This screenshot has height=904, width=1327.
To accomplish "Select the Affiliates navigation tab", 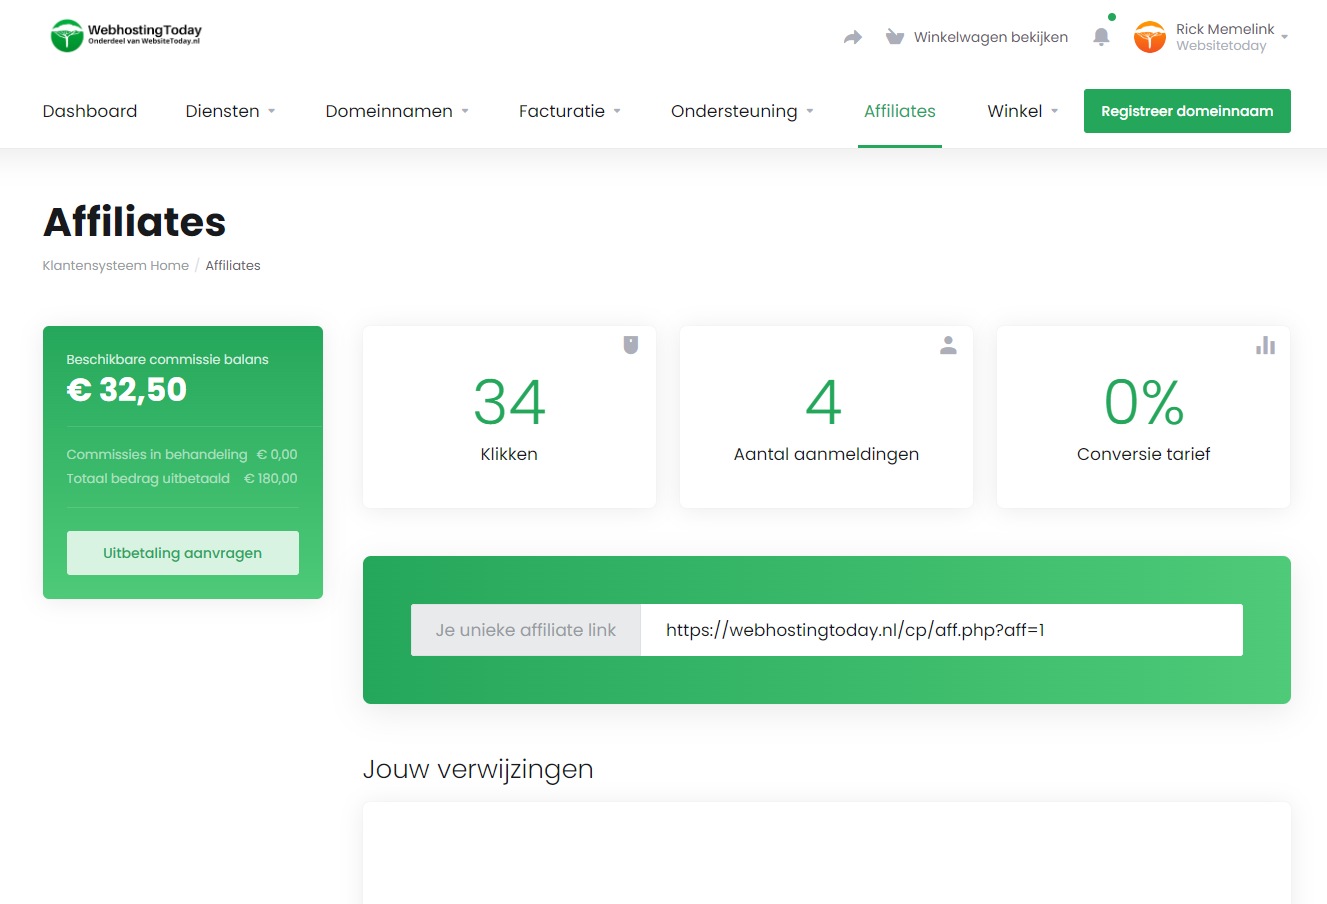I will pos(899,111).
